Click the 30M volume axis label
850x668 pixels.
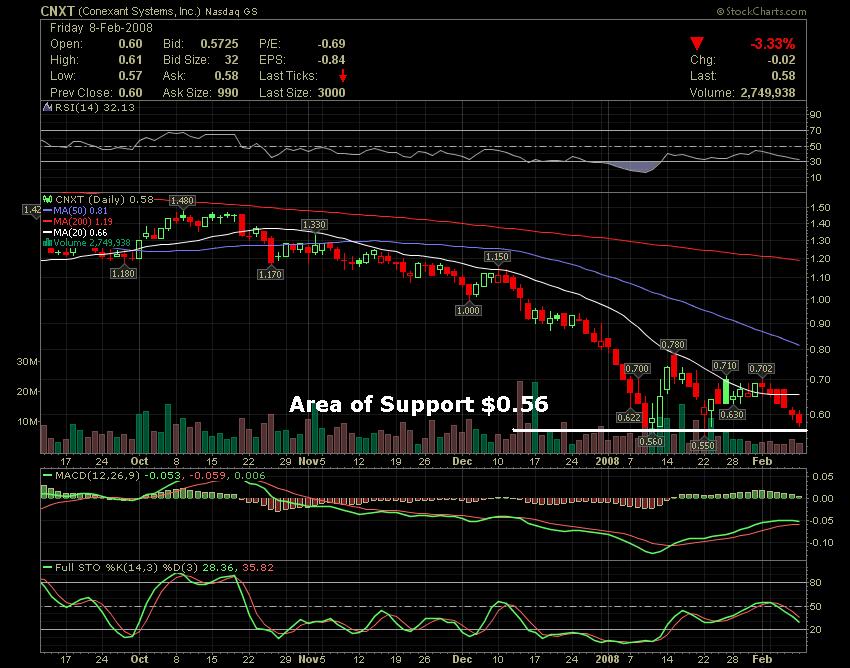pos(27,362)
